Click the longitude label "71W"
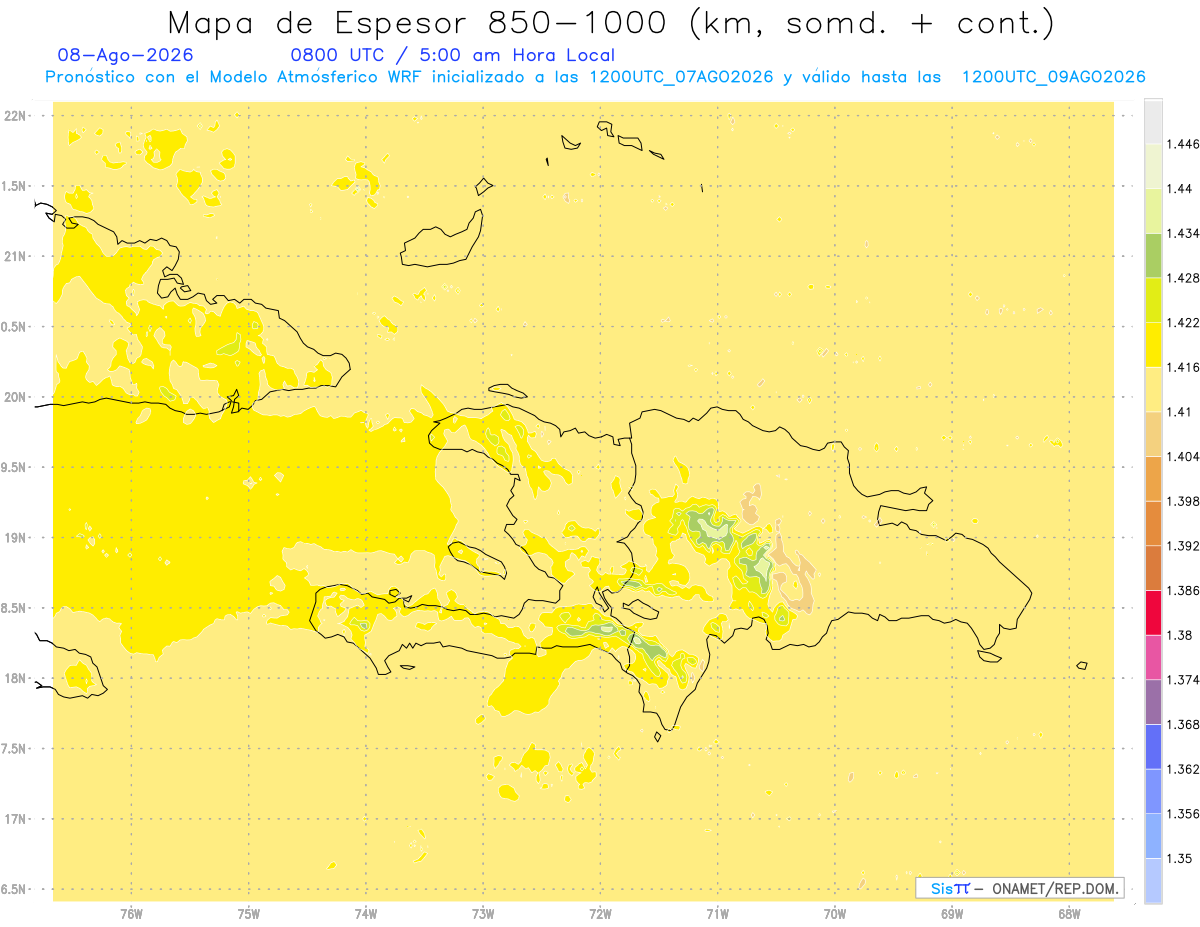Image resolution: width=1200 pixels, height=927 pixels. (717, 913)
